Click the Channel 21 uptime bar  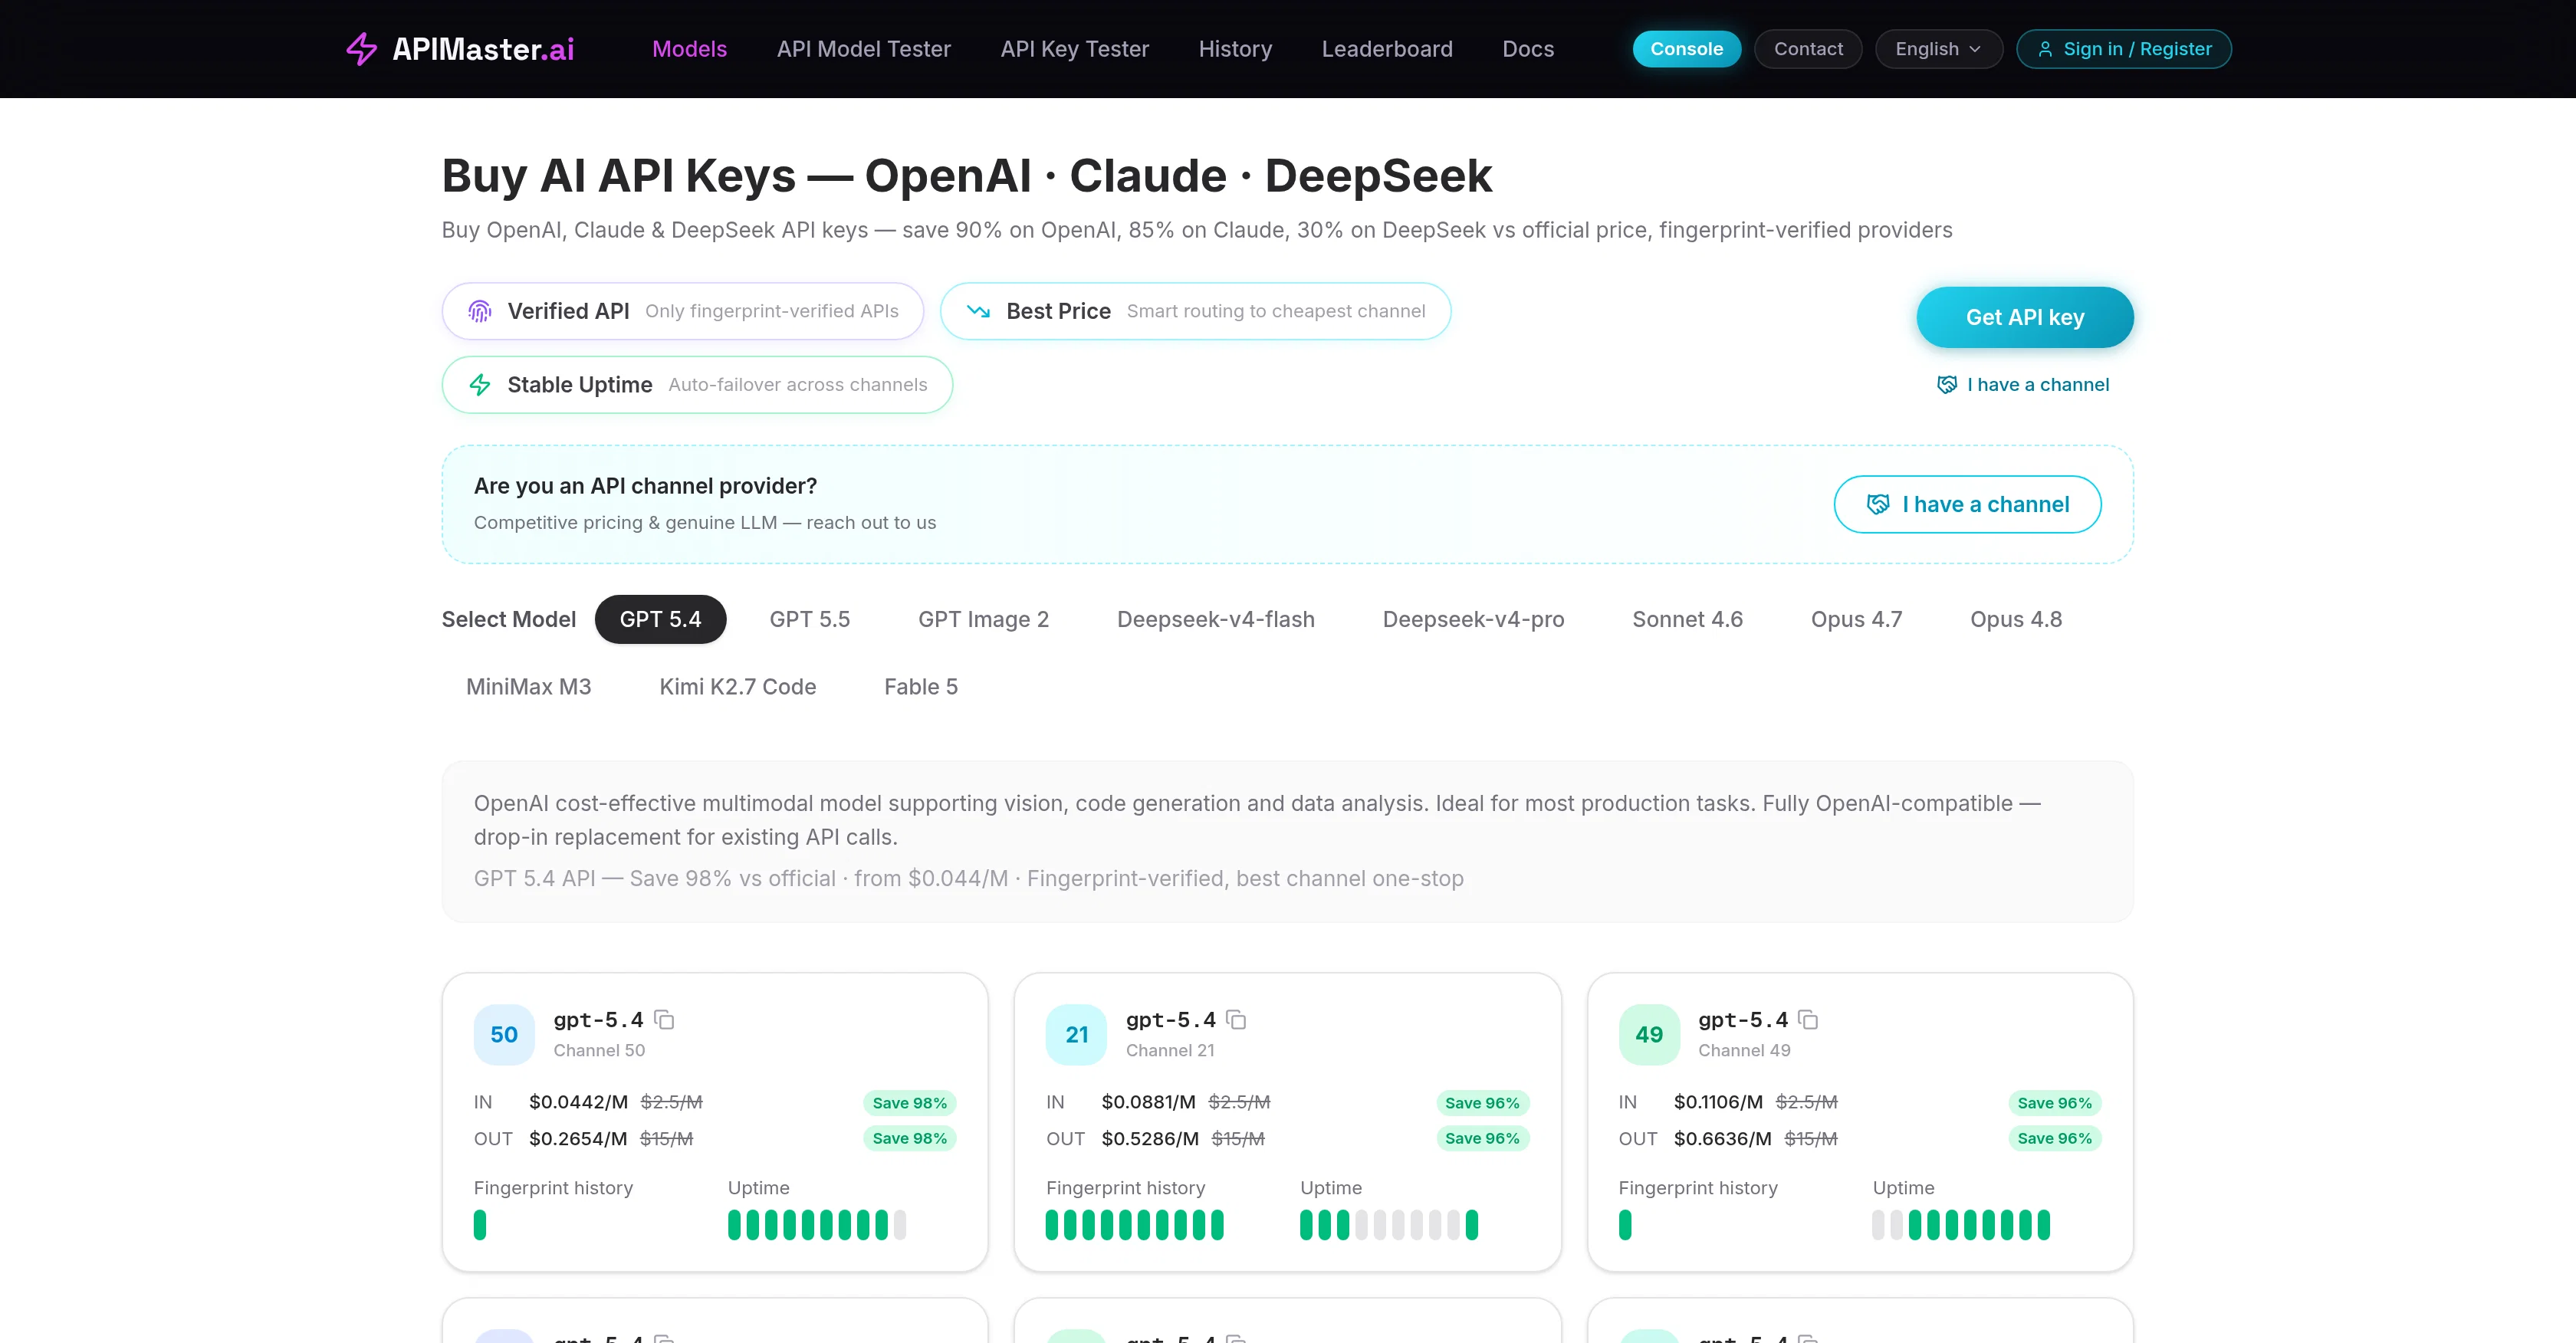[x=1389, y=1225]
